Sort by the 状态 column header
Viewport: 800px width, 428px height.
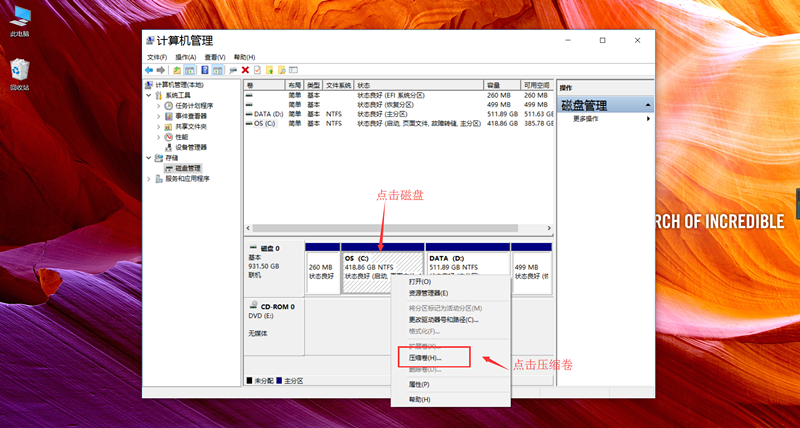point(419,85)
